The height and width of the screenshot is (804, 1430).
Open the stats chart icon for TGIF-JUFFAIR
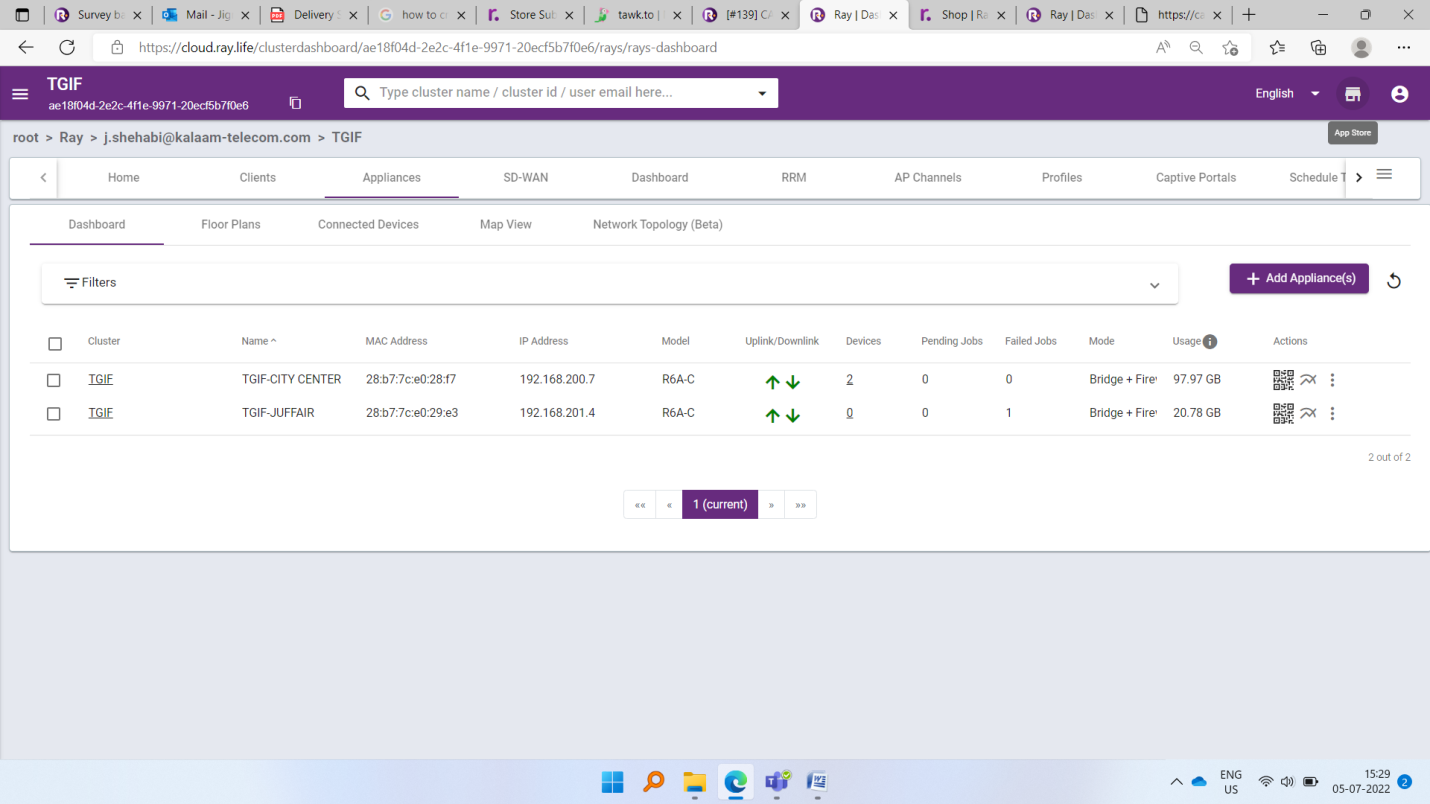click(x=1308, y=413)
